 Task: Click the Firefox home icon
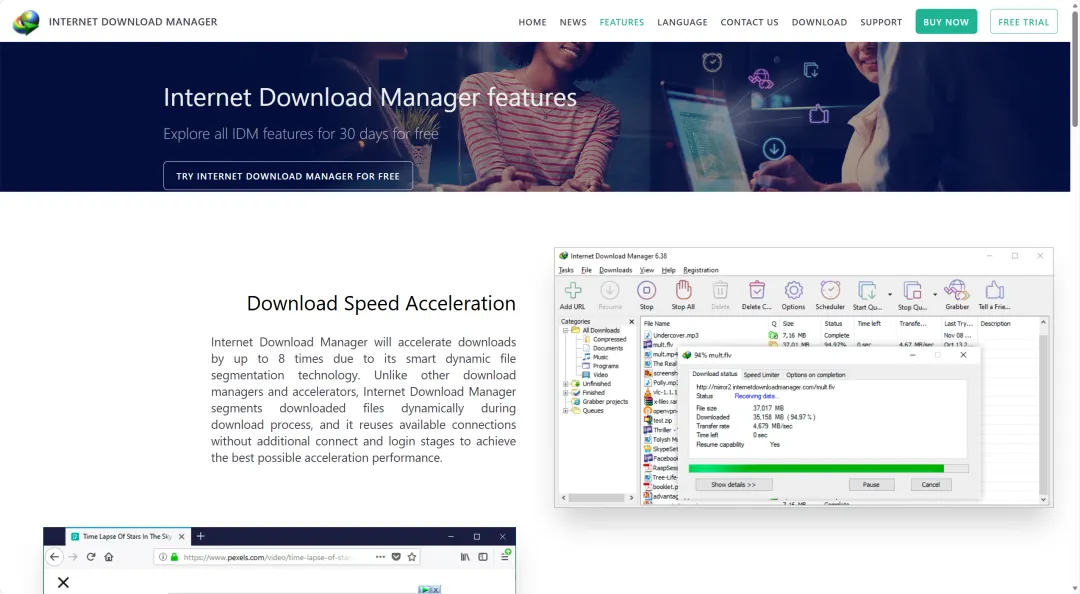coord(108,557)
